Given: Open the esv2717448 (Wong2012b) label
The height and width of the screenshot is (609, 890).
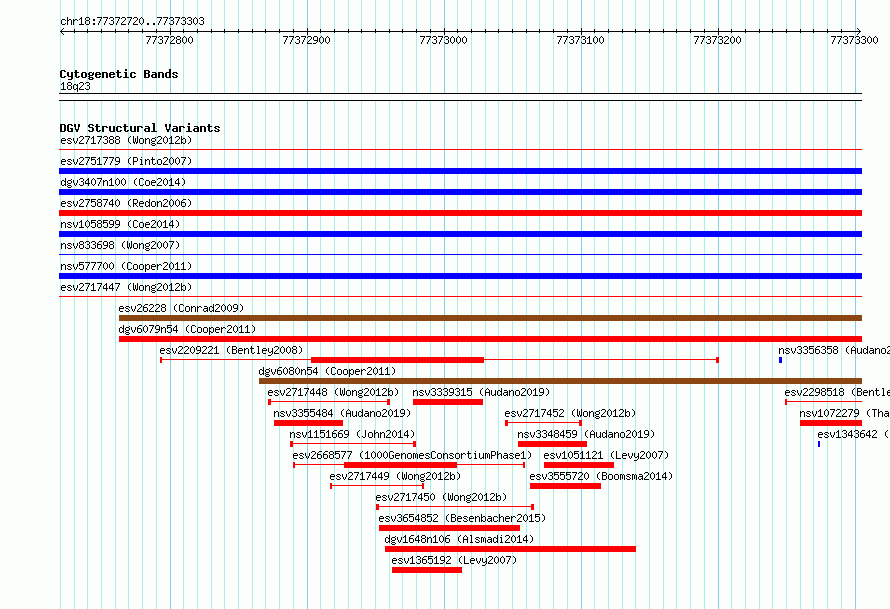Looking at the screenshot, I should tap(333, 392).
